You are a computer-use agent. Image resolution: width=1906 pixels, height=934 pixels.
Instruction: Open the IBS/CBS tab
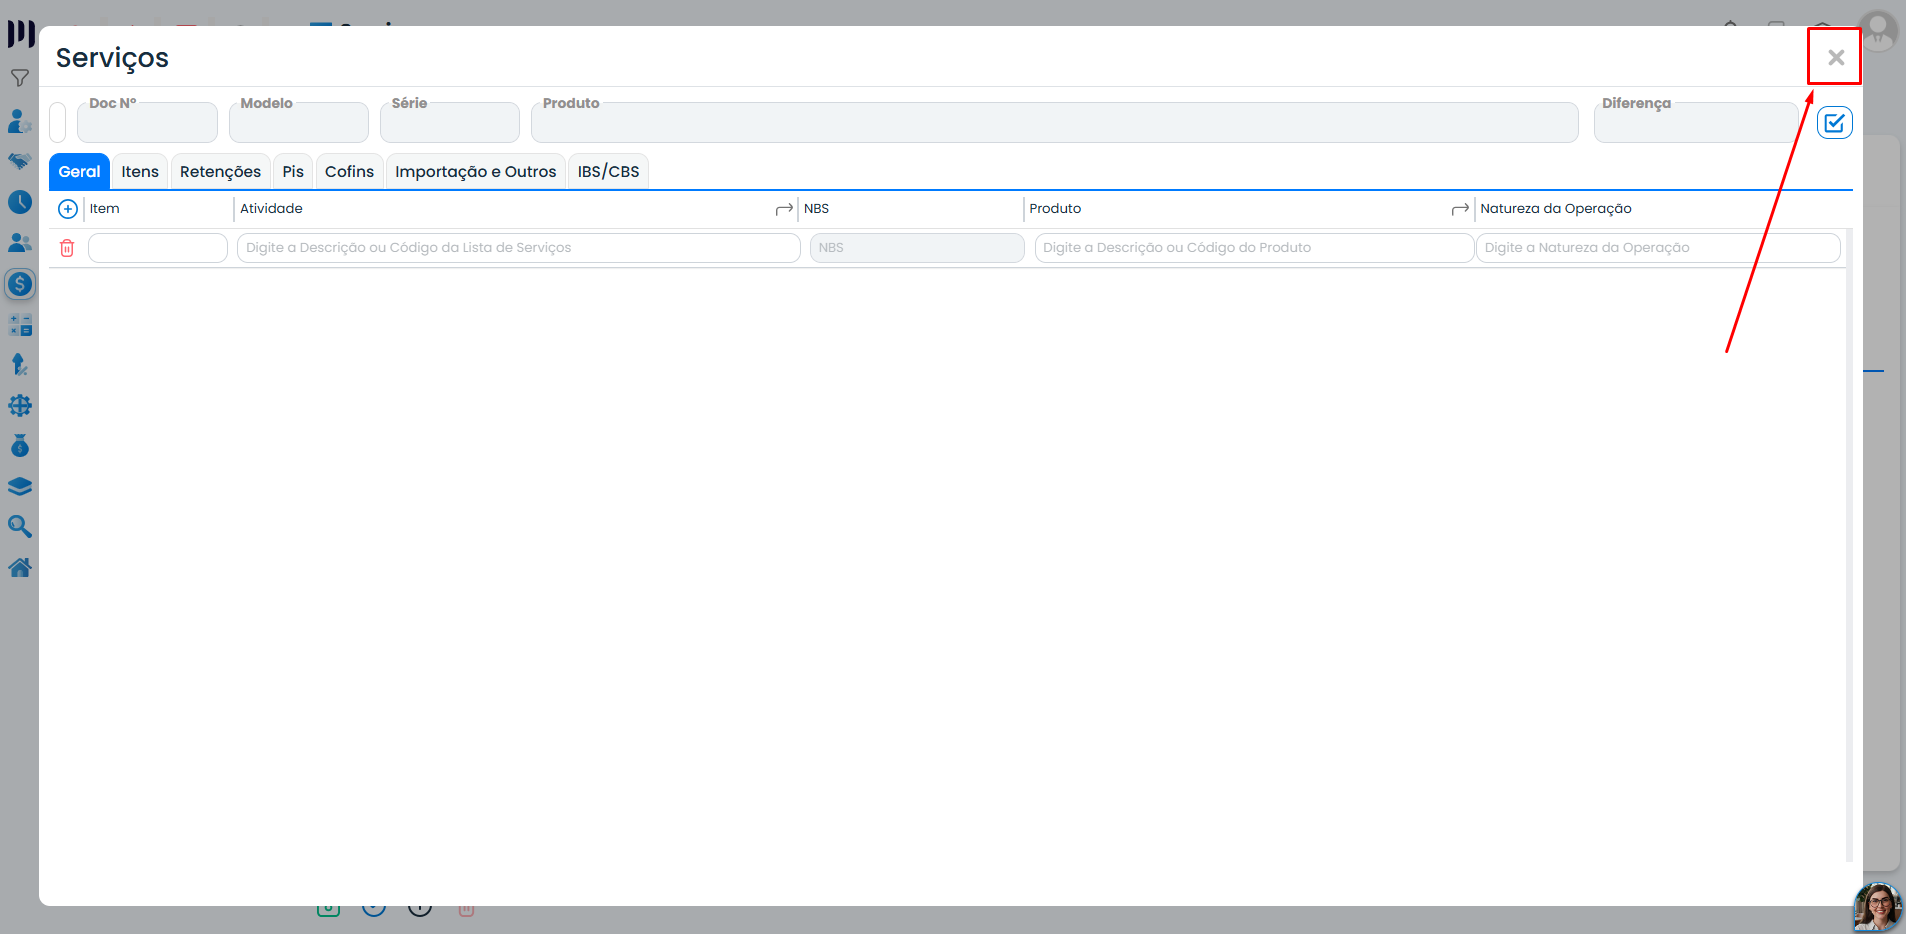click(608, 172)
